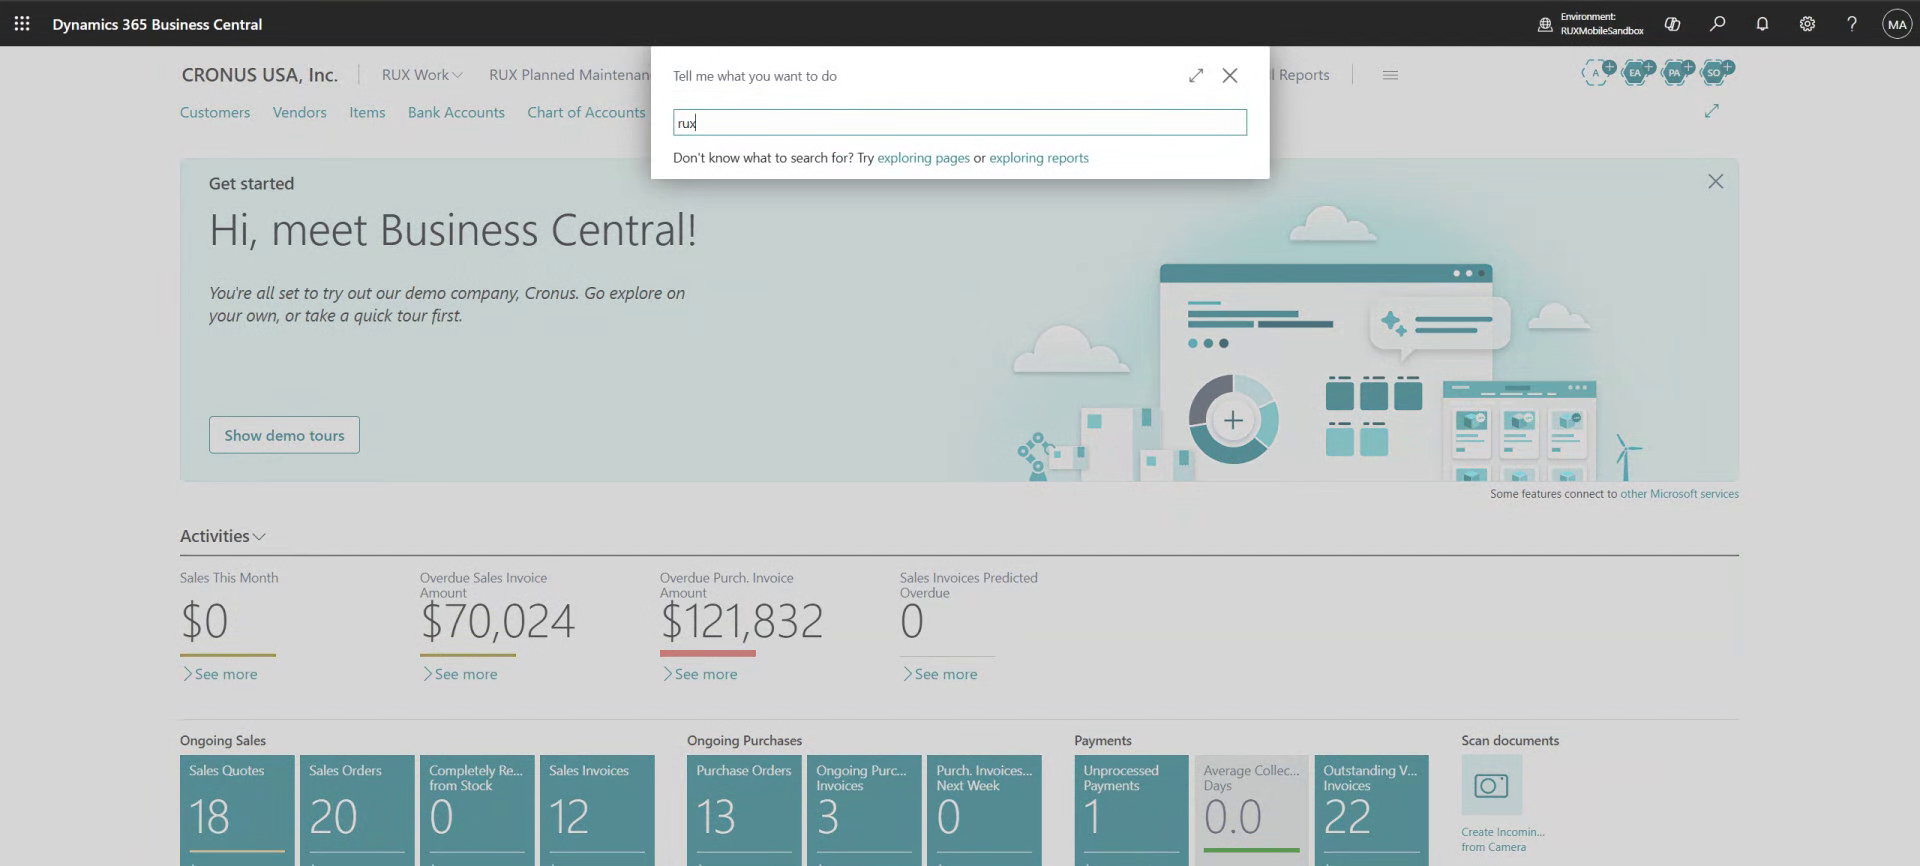Open the MA user account avatar
This screenshot has width=1920, height=866.
[1897, 24]
